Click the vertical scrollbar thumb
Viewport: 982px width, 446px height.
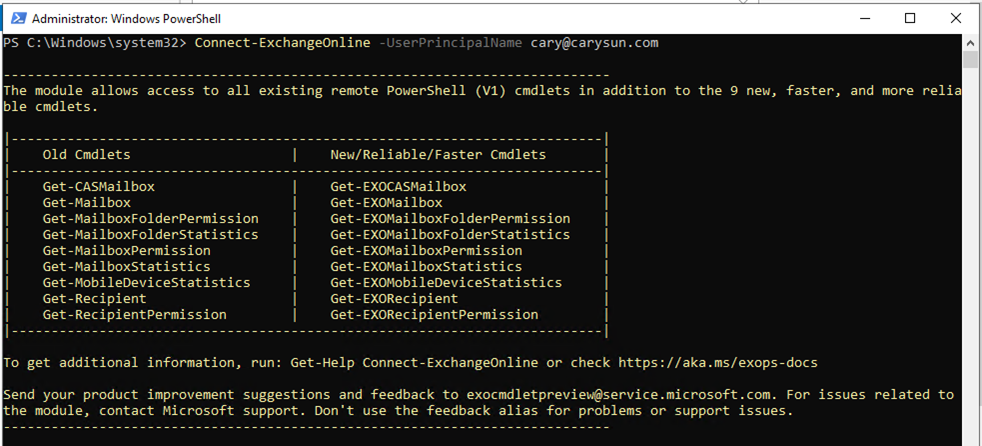point(970,60)
